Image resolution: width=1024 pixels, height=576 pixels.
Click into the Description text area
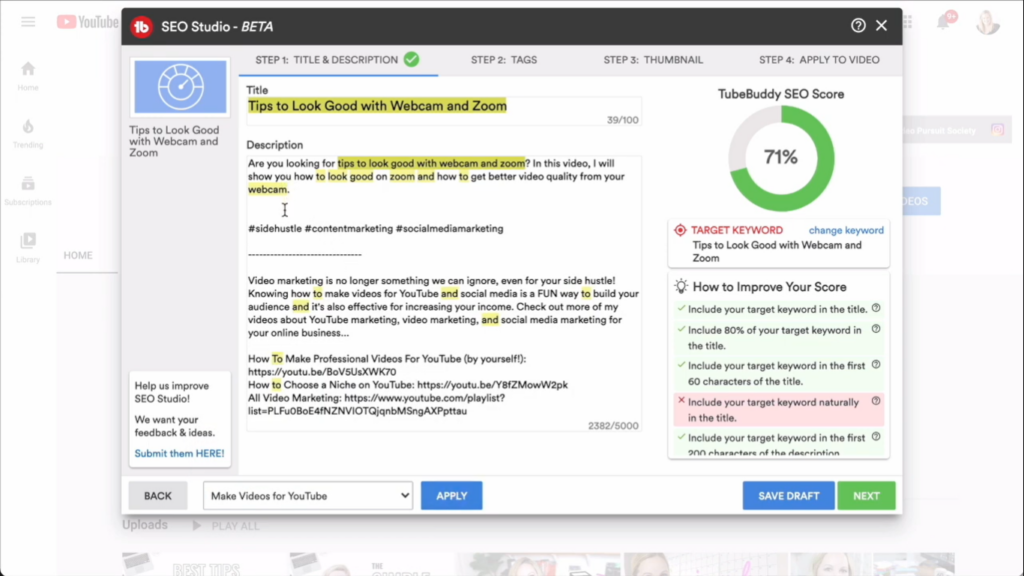coord(444,294)
